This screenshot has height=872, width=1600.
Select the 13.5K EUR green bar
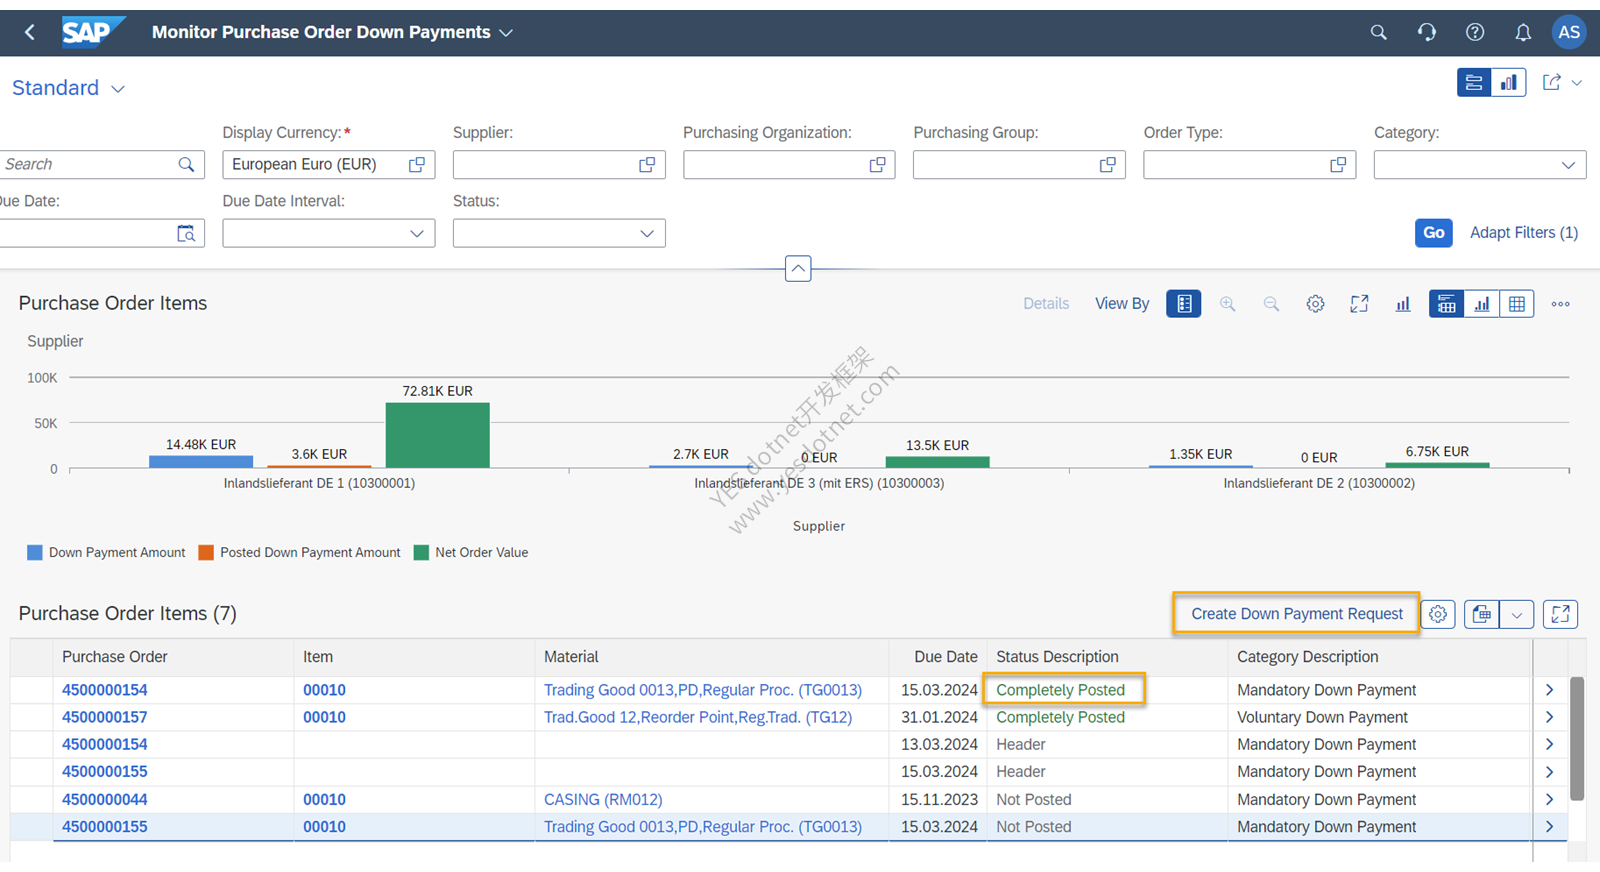point(938,462)
